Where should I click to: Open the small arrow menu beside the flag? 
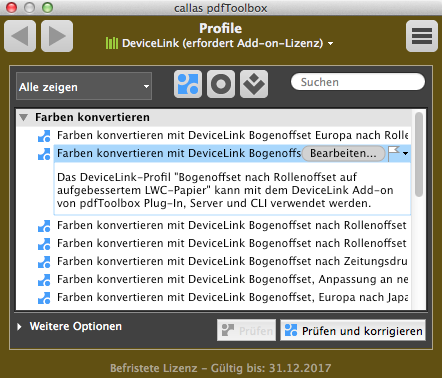point(405,154)
